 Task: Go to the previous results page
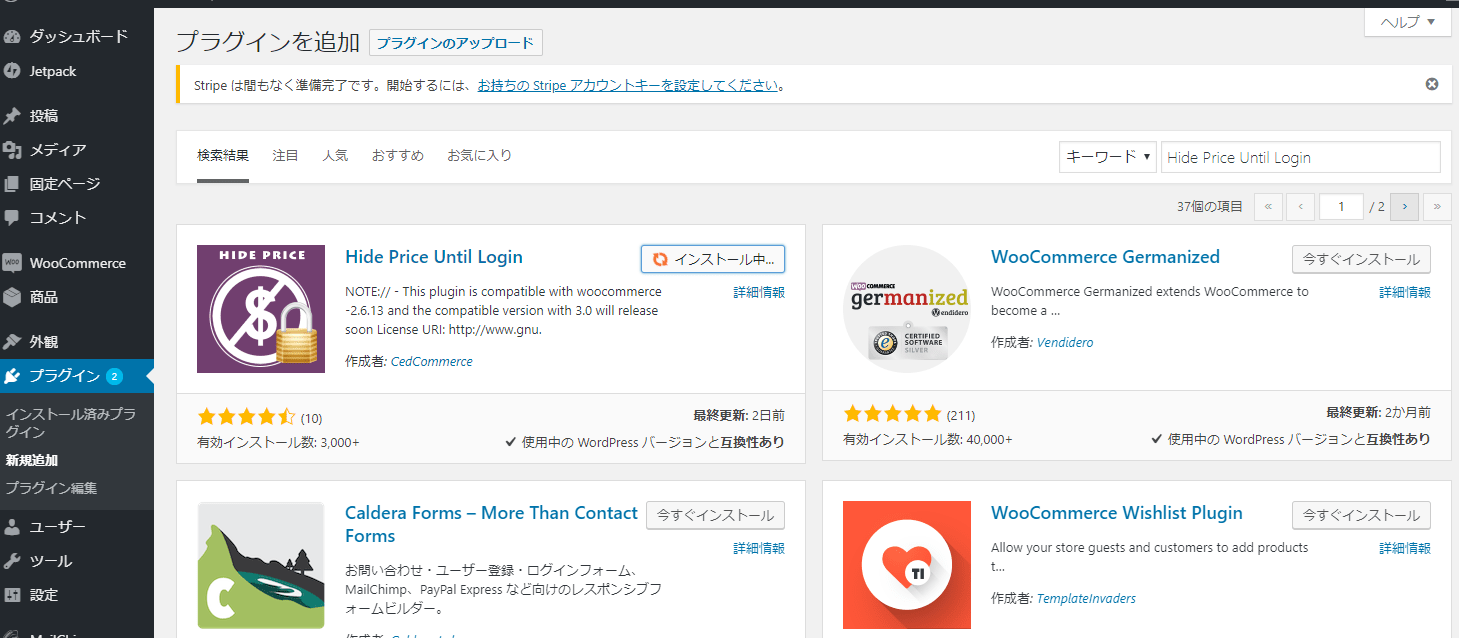[x=1300, y=206]
